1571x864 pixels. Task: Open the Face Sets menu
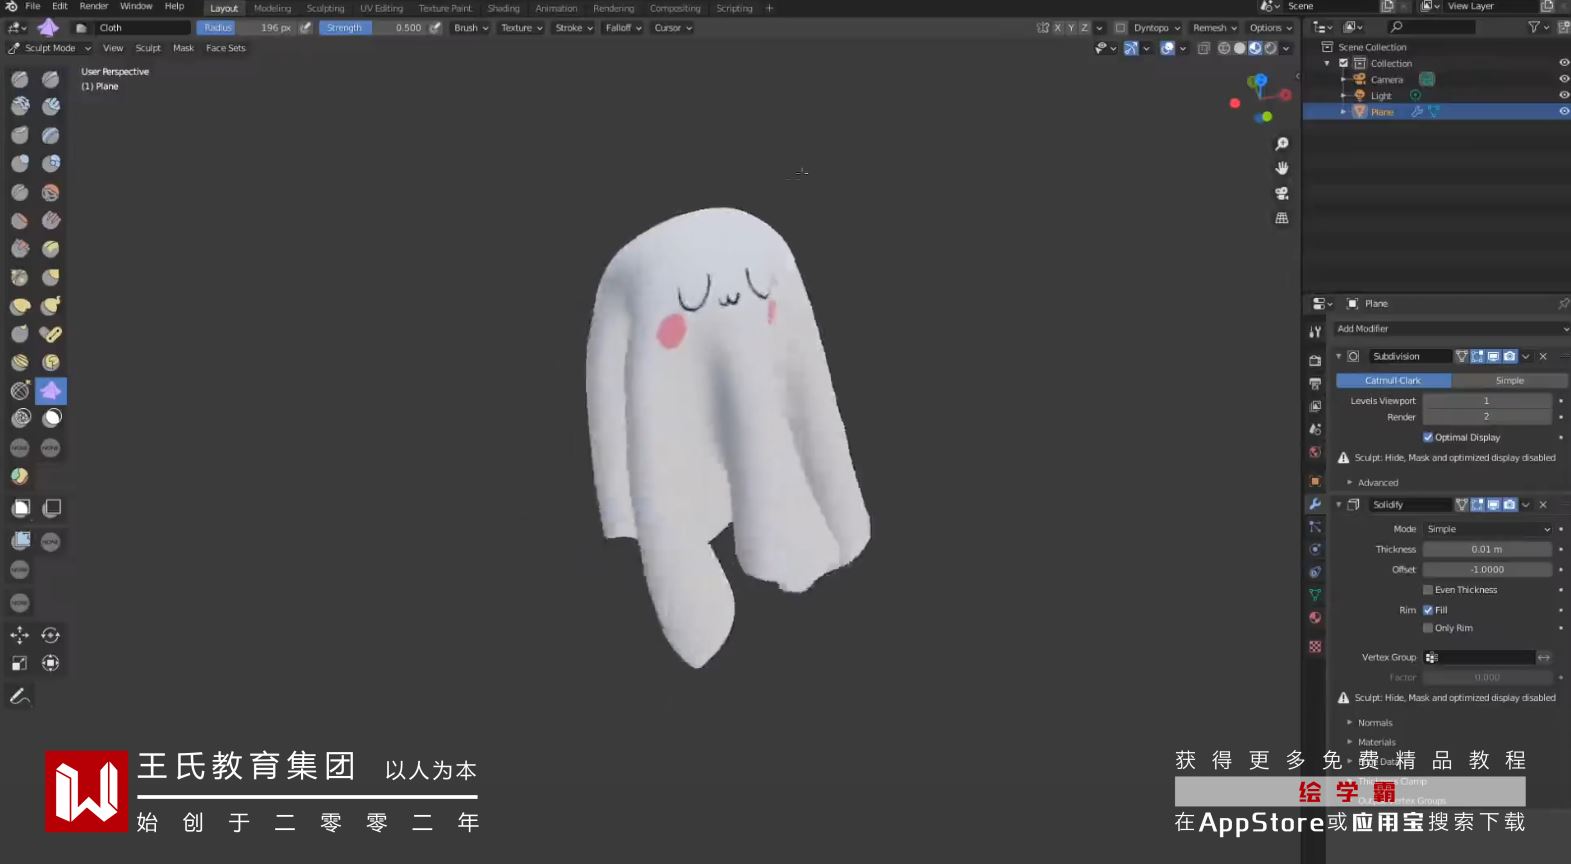pos(226,48)
